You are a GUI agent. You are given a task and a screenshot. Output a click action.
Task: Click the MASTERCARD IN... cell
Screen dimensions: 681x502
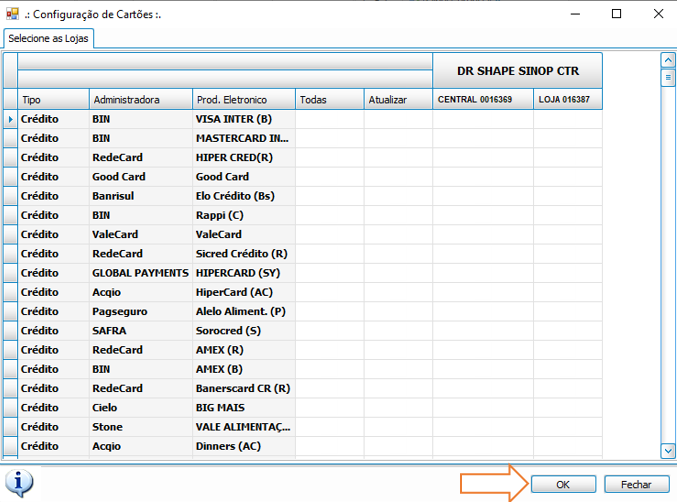[244, 138]
